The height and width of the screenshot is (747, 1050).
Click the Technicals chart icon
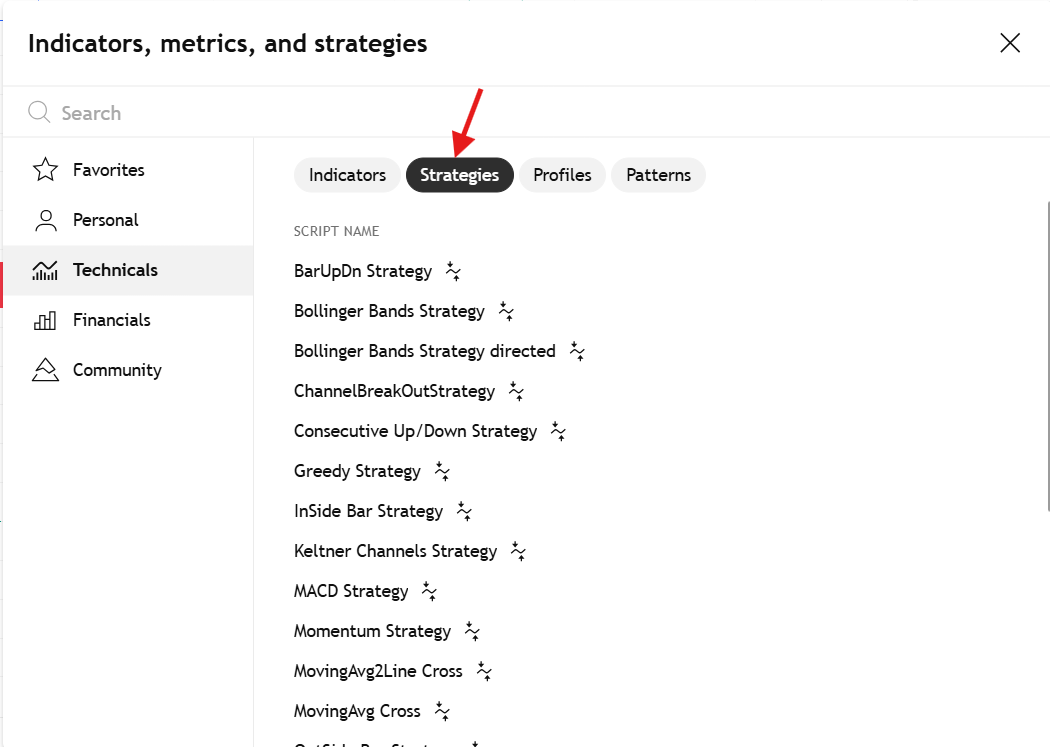click(x=45, y=270)
